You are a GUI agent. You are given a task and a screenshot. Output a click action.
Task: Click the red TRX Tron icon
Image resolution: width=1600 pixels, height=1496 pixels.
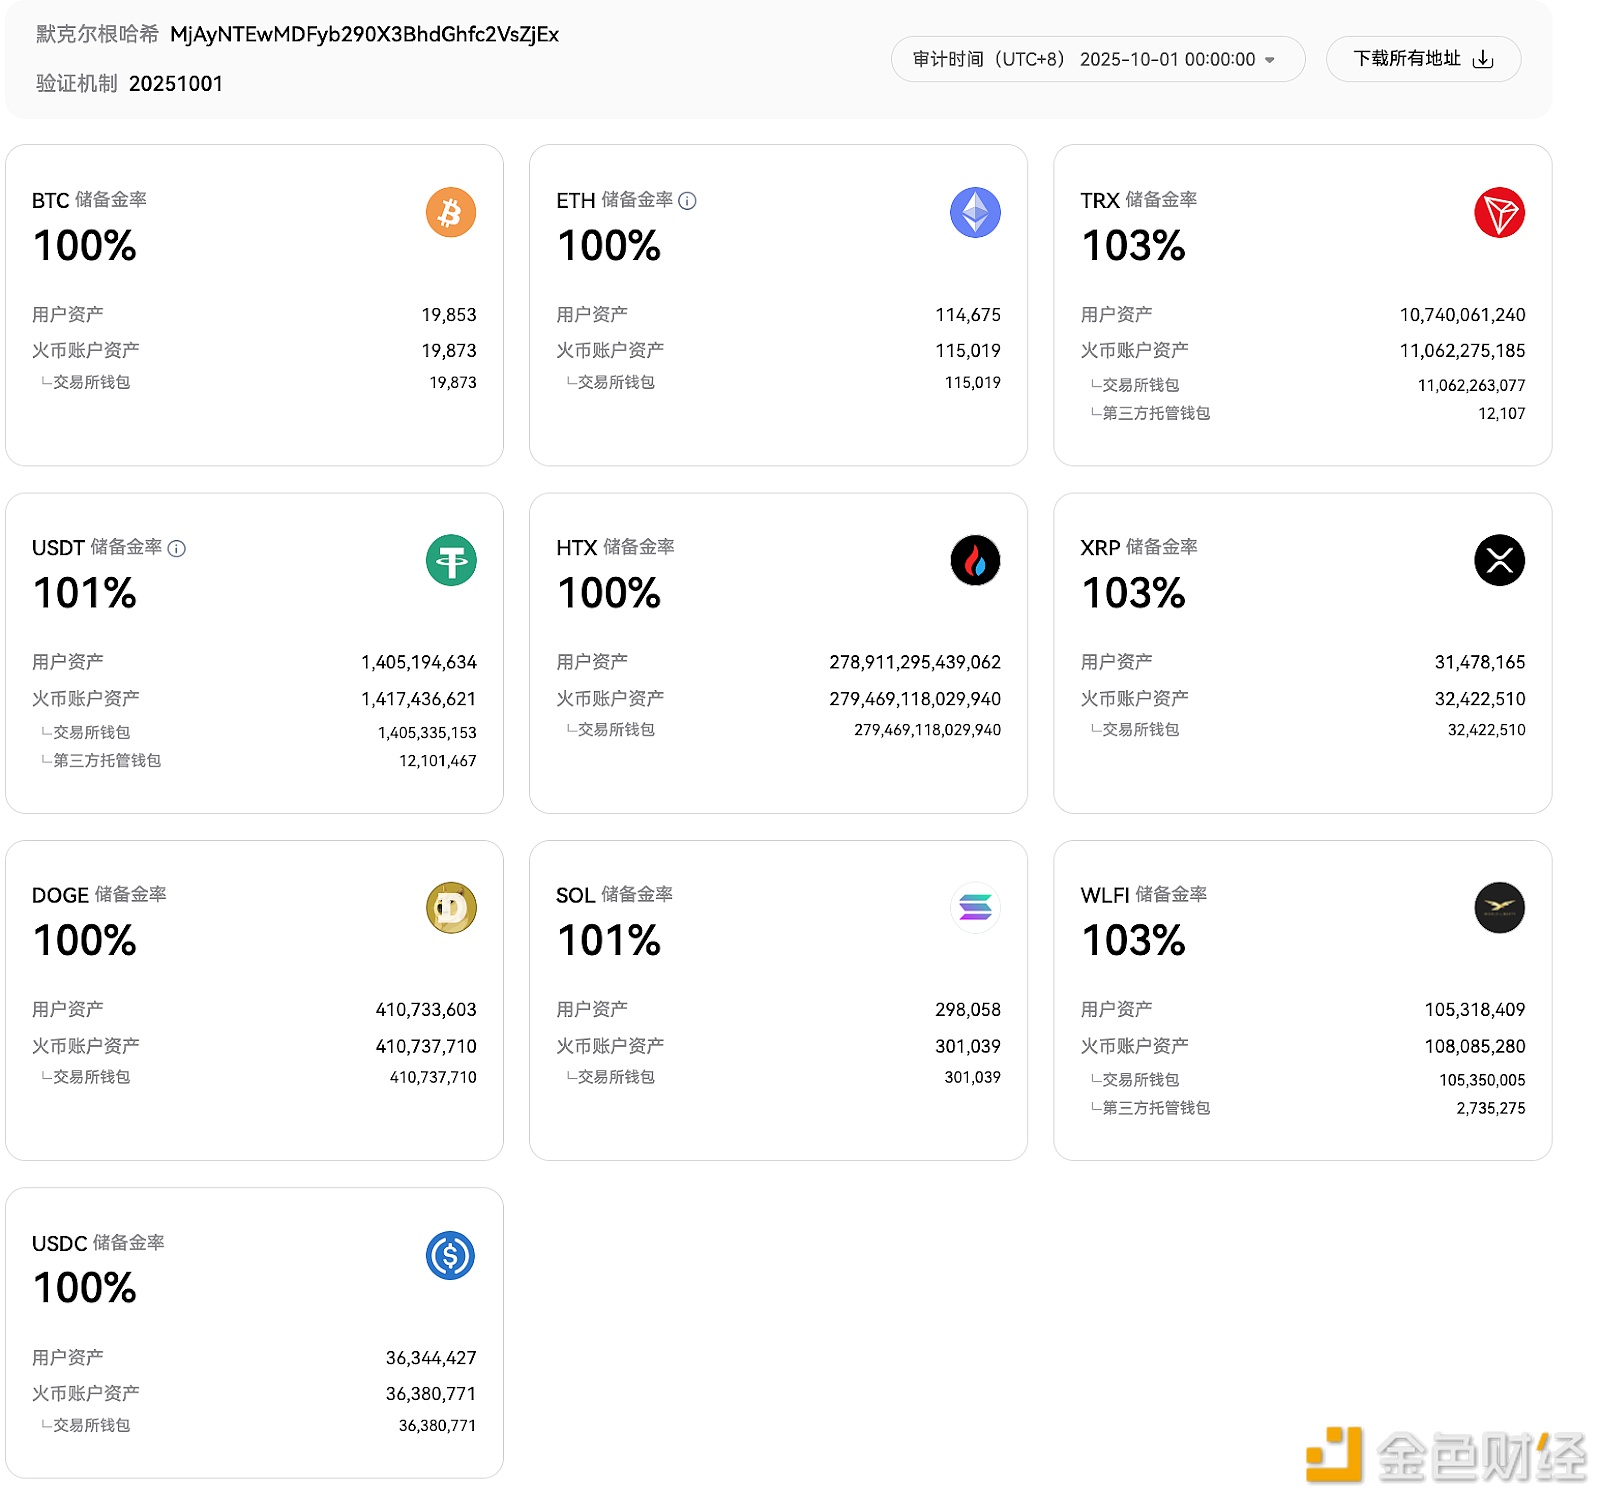coord(1499,213)
